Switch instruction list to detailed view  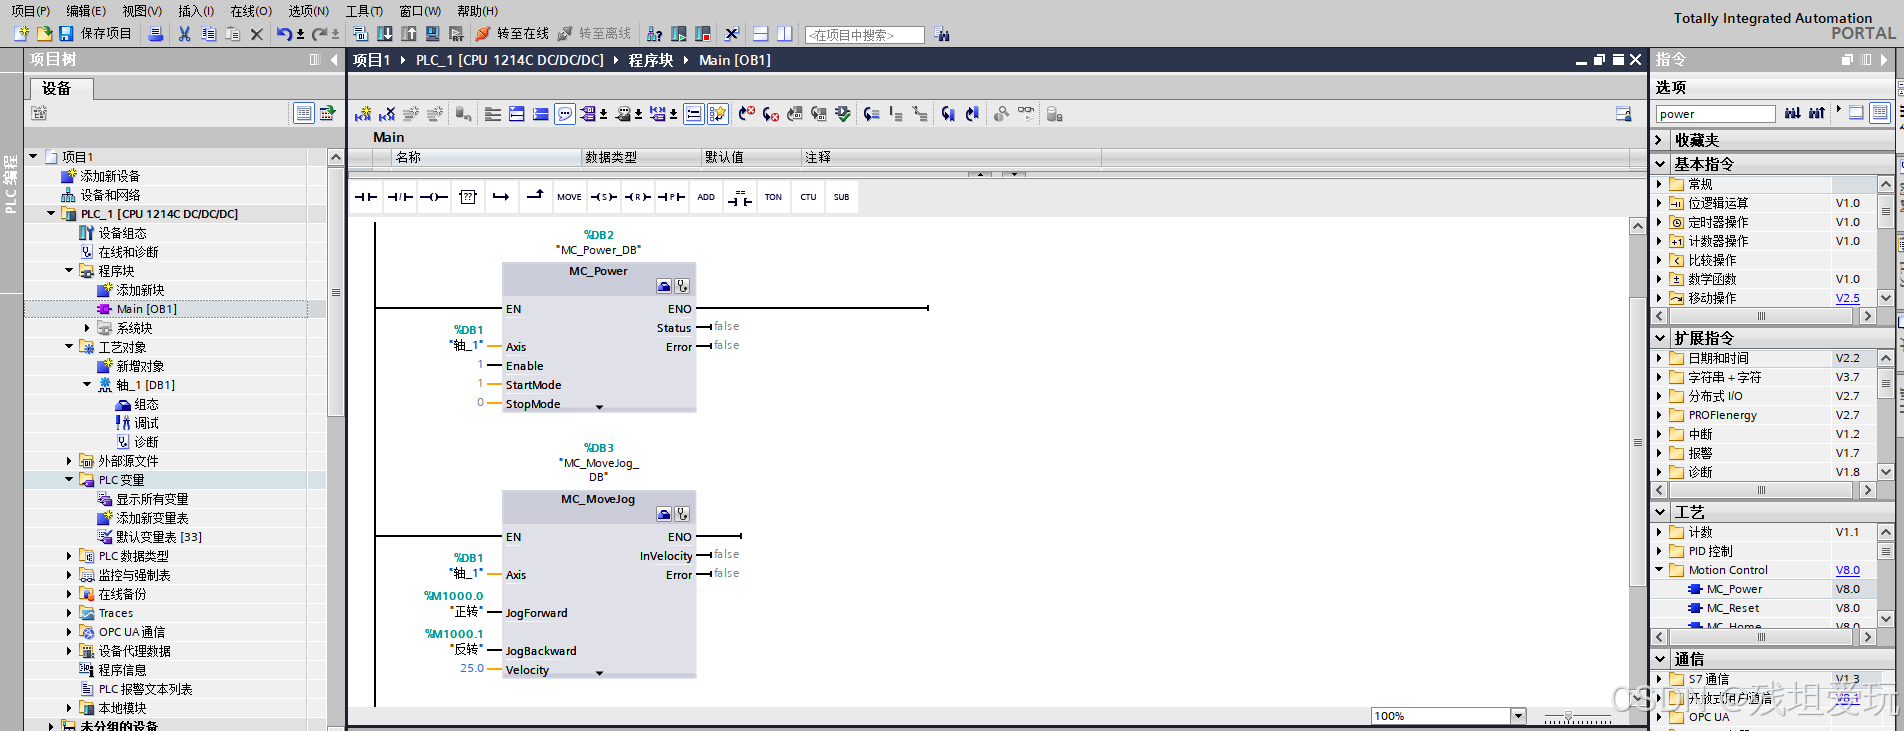(x=1880, y=113)
